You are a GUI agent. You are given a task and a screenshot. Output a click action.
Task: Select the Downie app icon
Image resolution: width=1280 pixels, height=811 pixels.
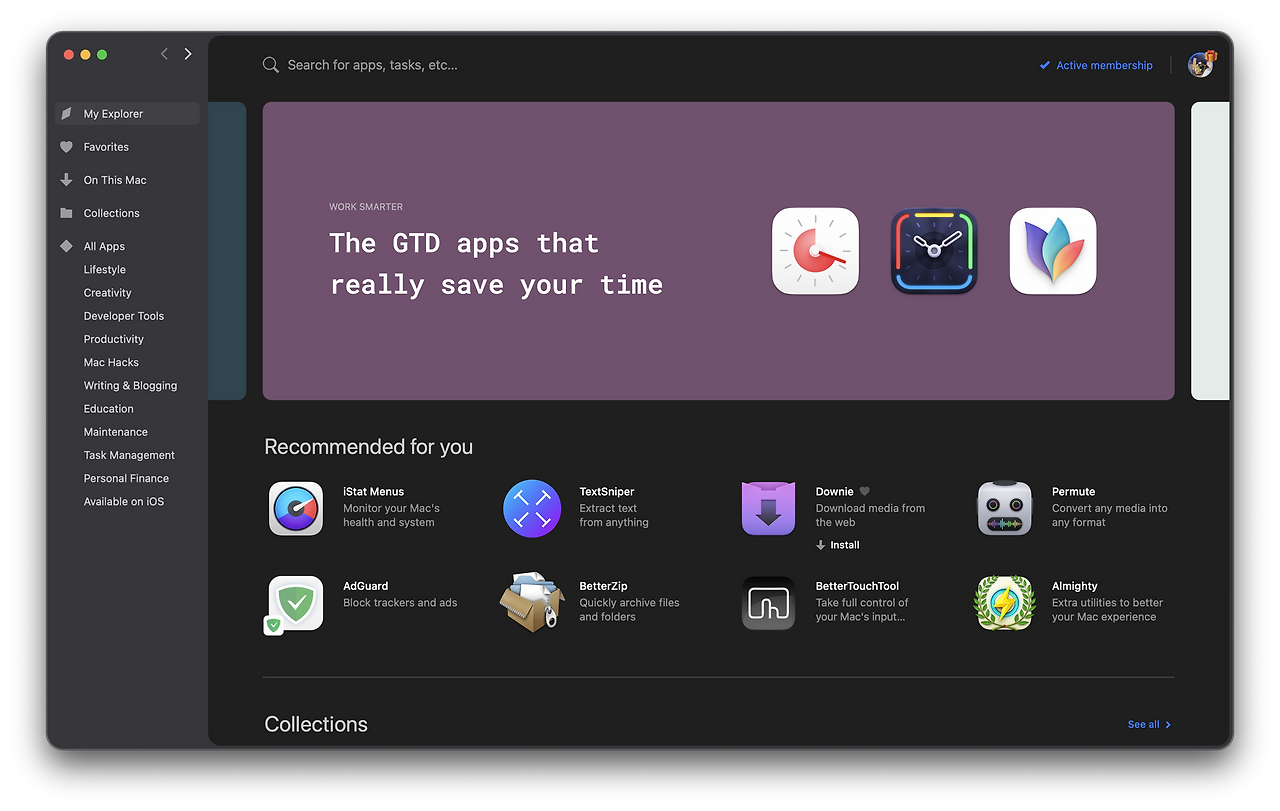(768, 509)
